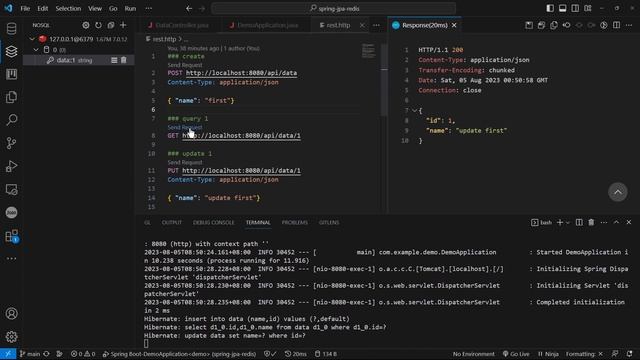Add a new NoSQL connection
Viewport: 640px width, 360px height.
coord(123,25)
